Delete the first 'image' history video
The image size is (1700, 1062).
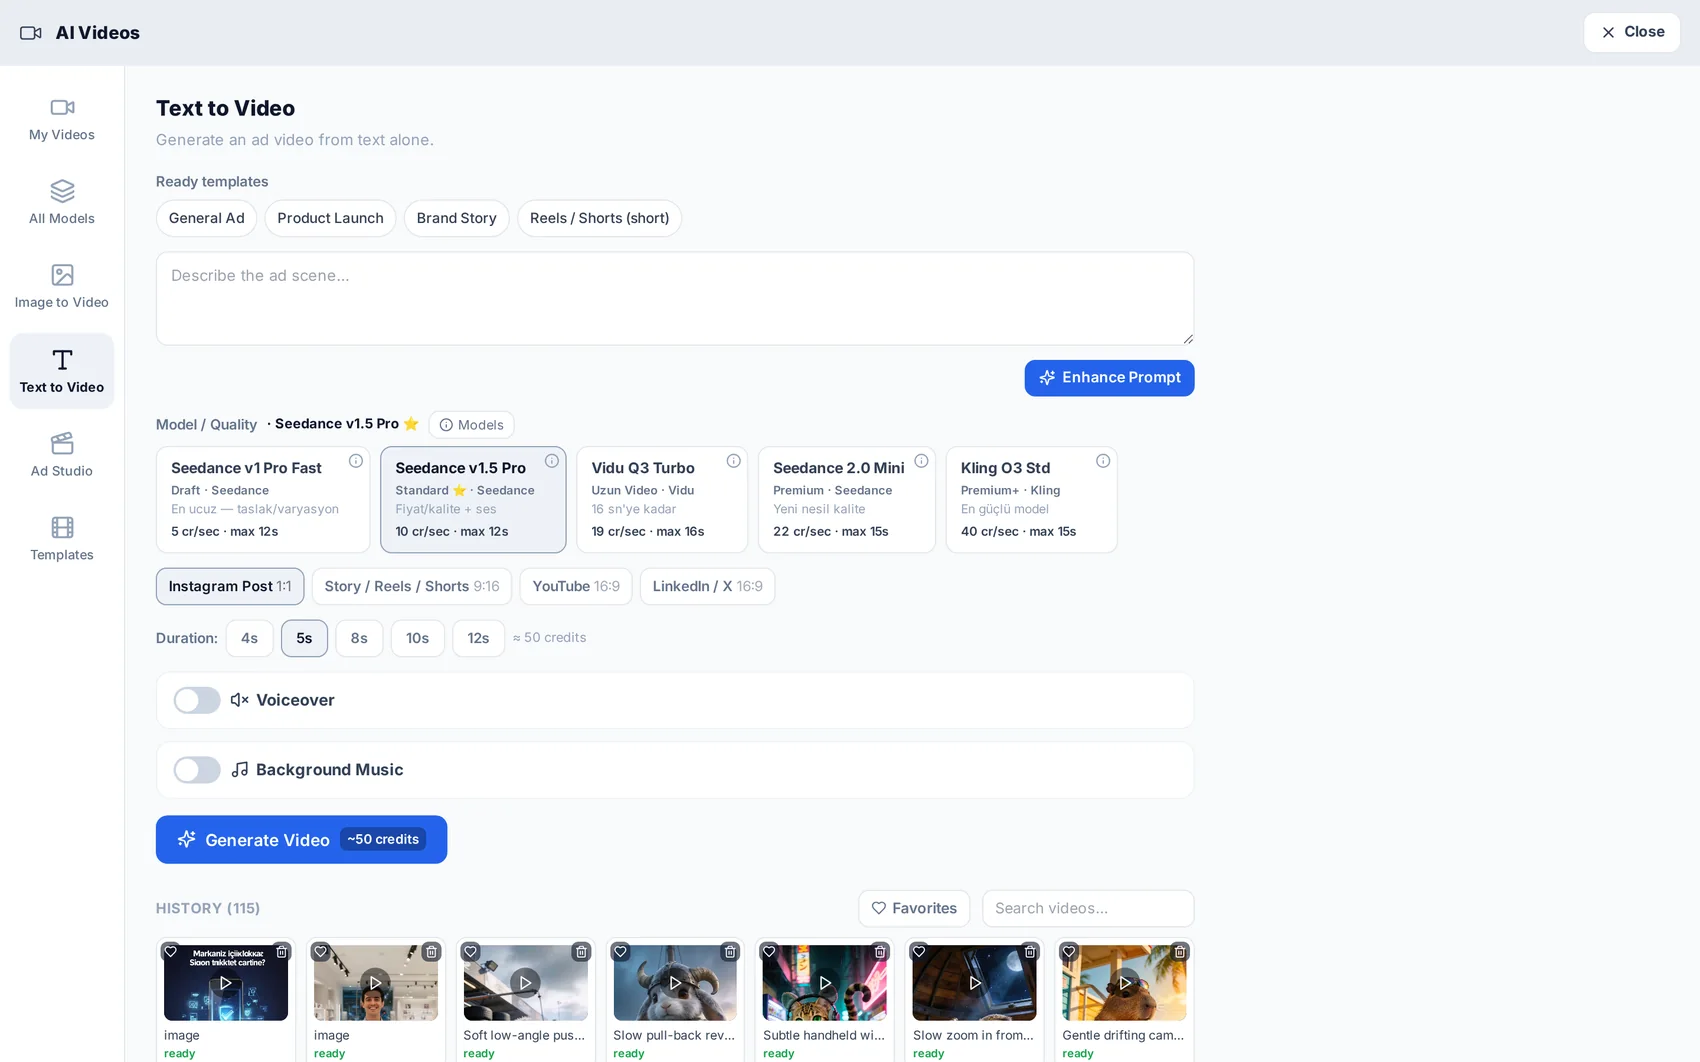(282, 952)
